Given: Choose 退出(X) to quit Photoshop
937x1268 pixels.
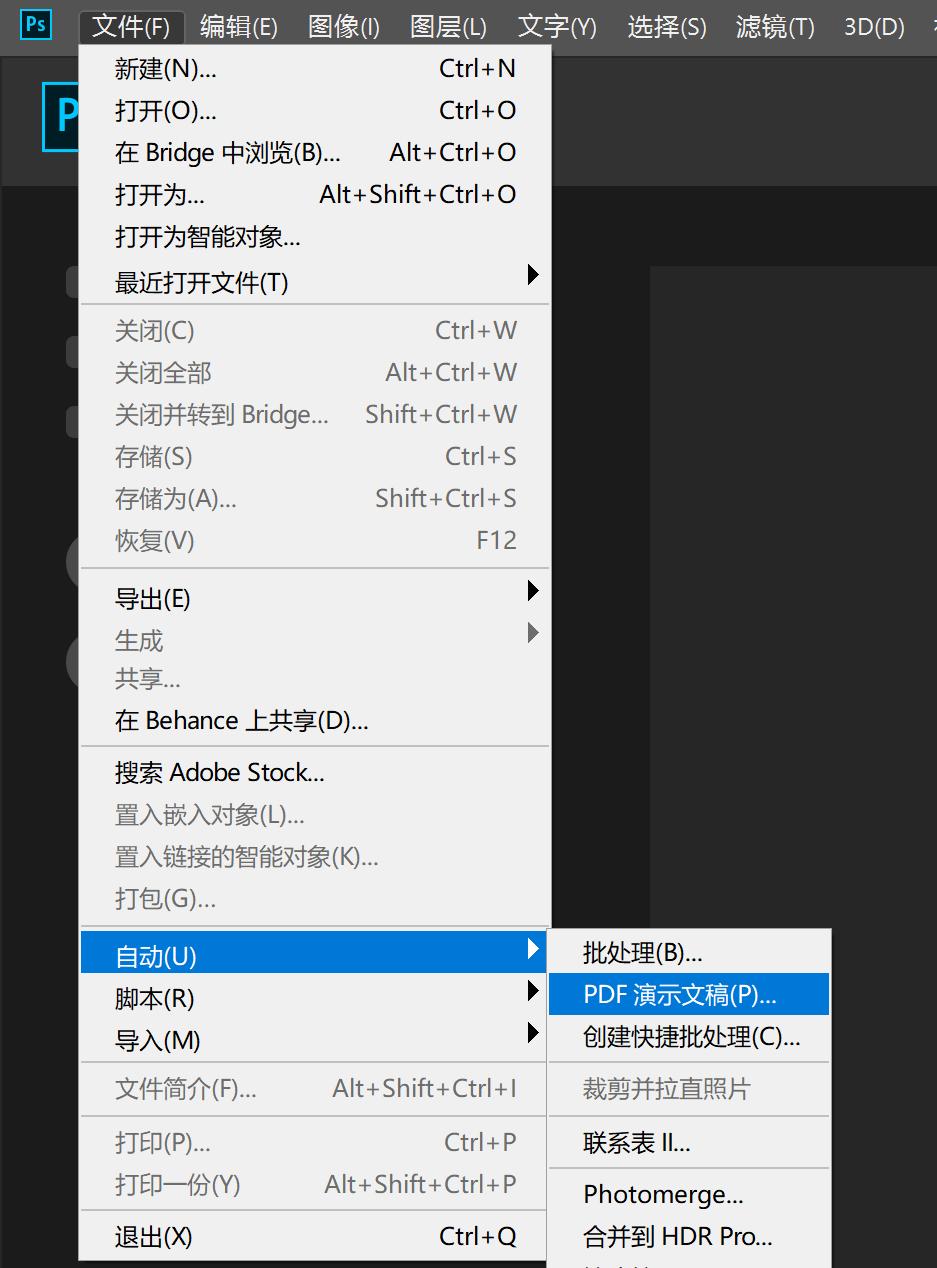Looking at the screenshot, I should (x=315, y=1237).
